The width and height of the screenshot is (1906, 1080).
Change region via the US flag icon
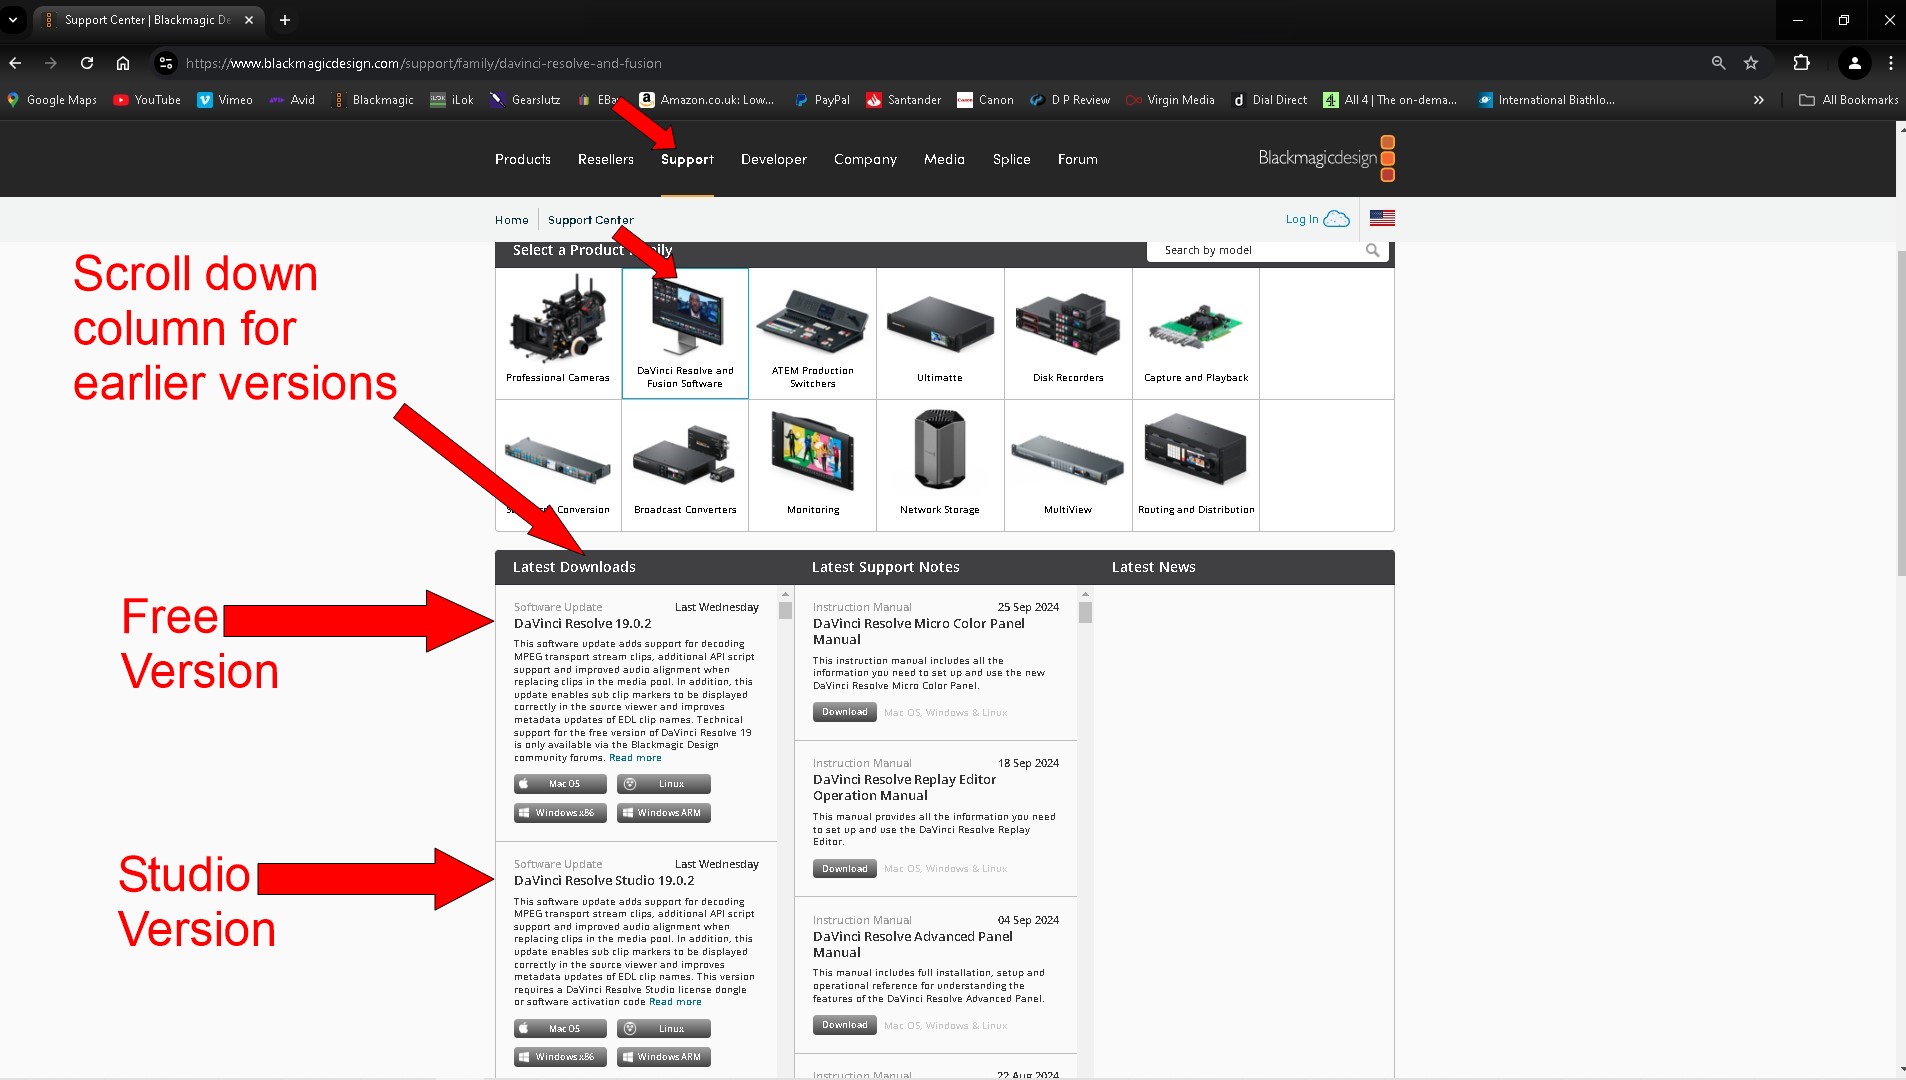click(1382, 218)
